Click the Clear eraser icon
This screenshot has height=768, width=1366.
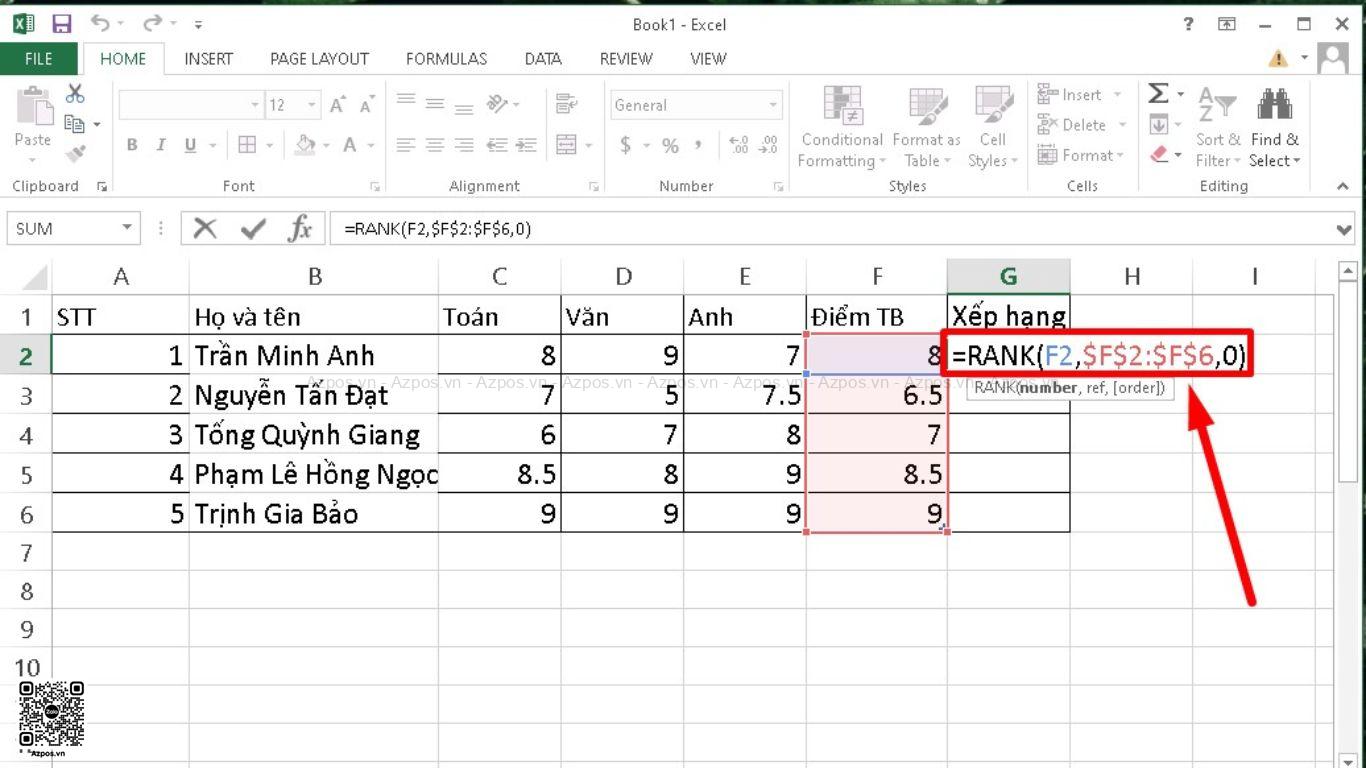tap(1159, 154)
